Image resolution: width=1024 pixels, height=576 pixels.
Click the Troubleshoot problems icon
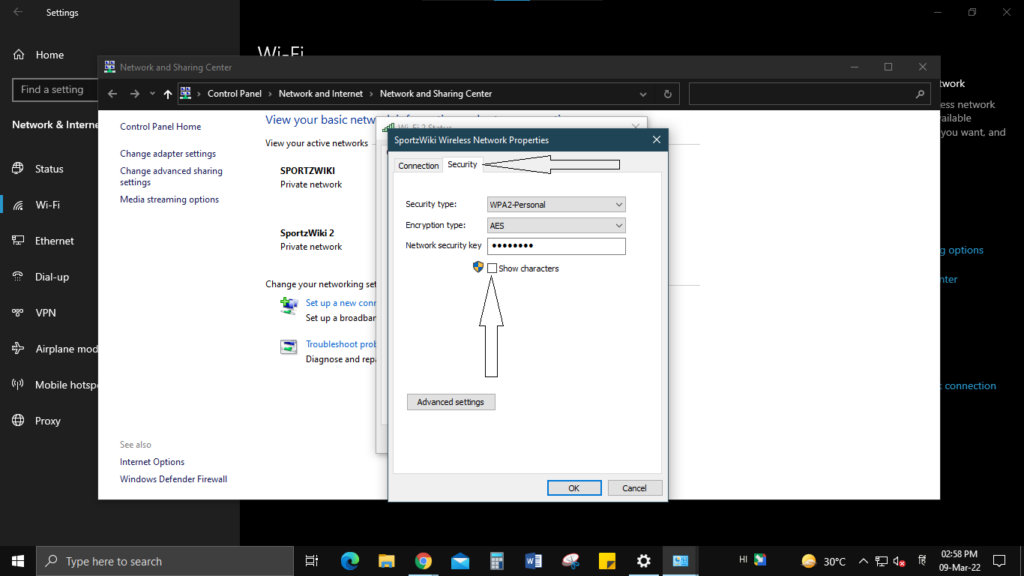coord(289,347)
